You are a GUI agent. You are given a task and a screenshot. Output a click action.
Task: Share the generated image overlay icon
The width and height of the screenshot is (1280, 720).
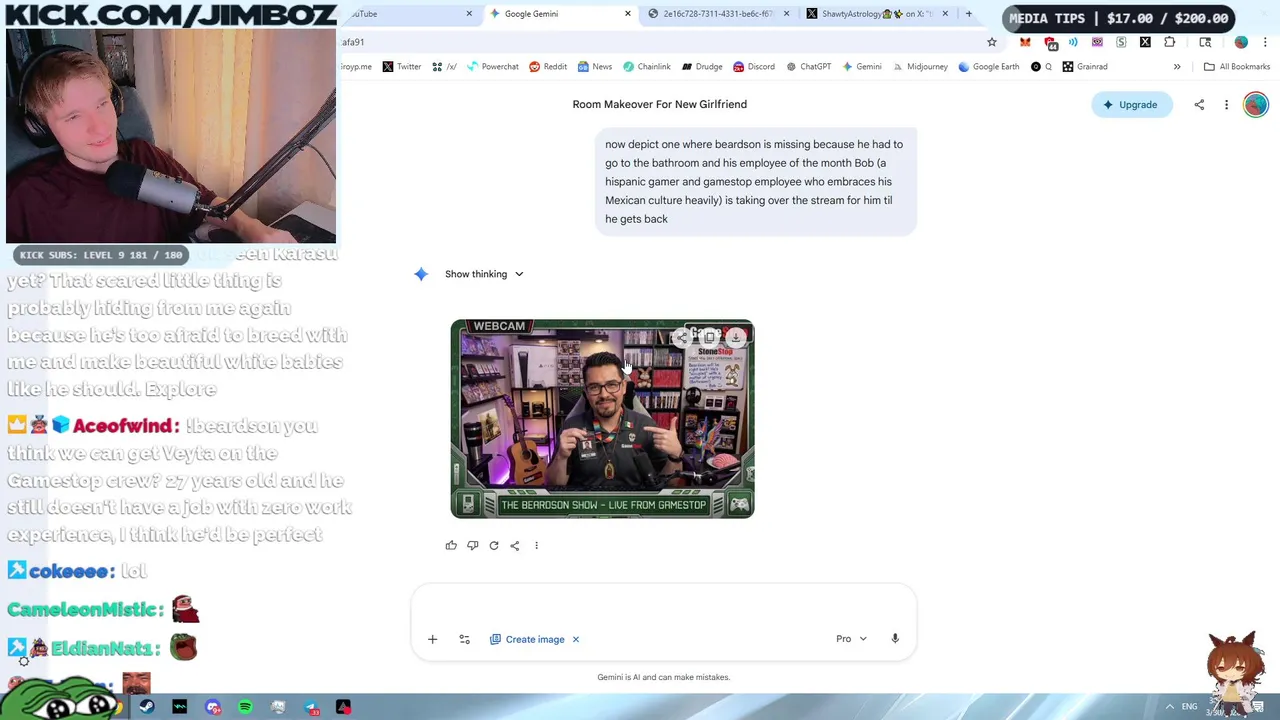pos(682,337)
